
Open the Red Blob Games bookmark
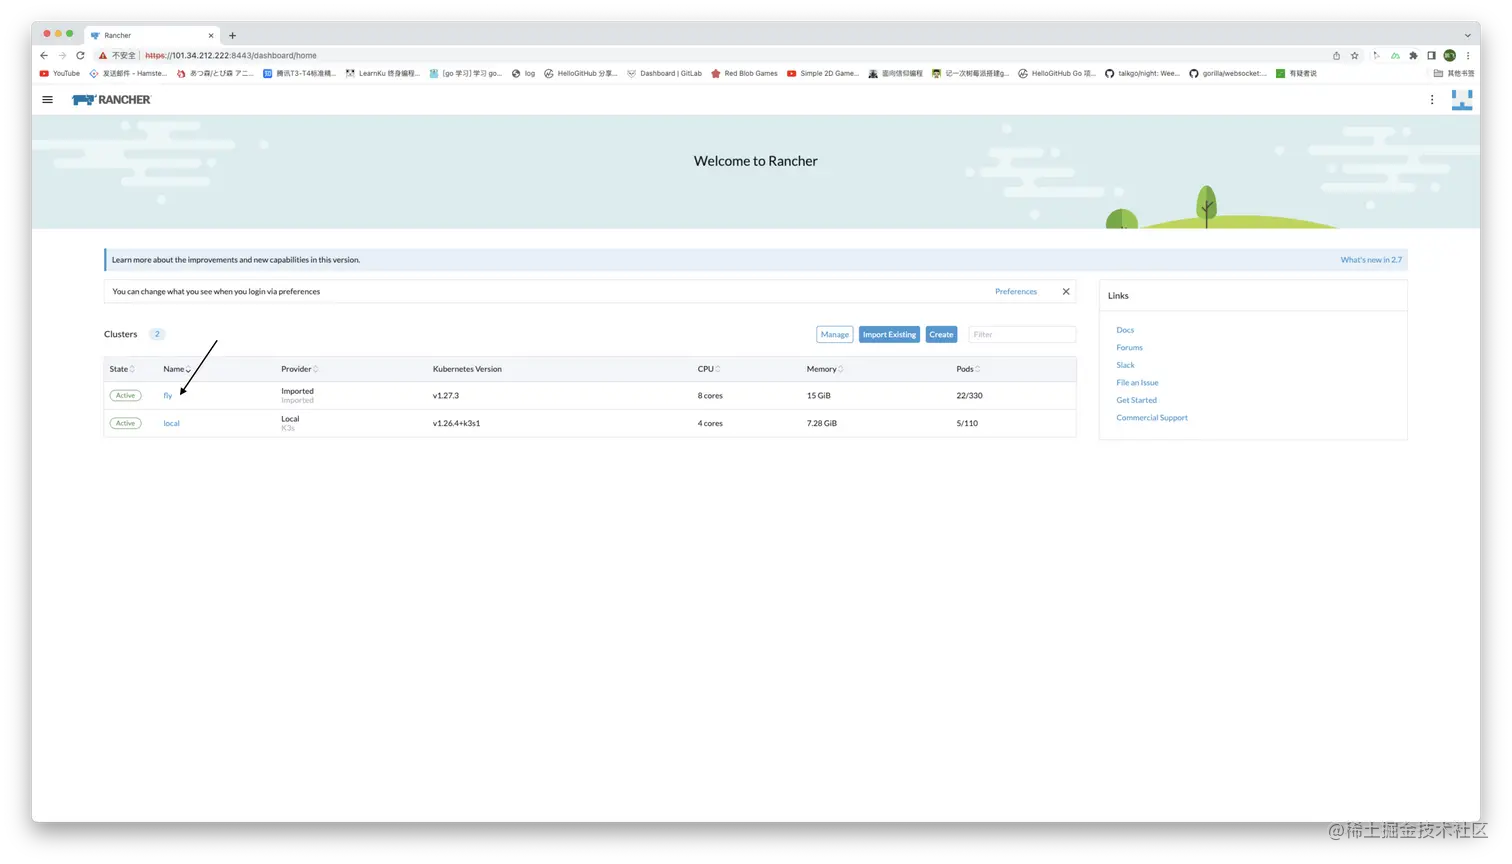(744, 73)
